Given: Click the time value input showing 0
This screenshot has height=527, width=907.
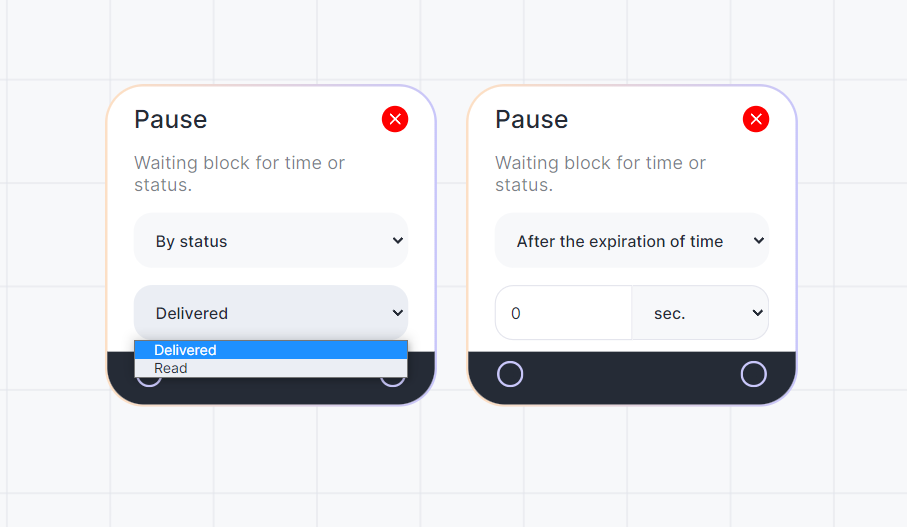Looking at the screenshot, I should pos(564,313).
